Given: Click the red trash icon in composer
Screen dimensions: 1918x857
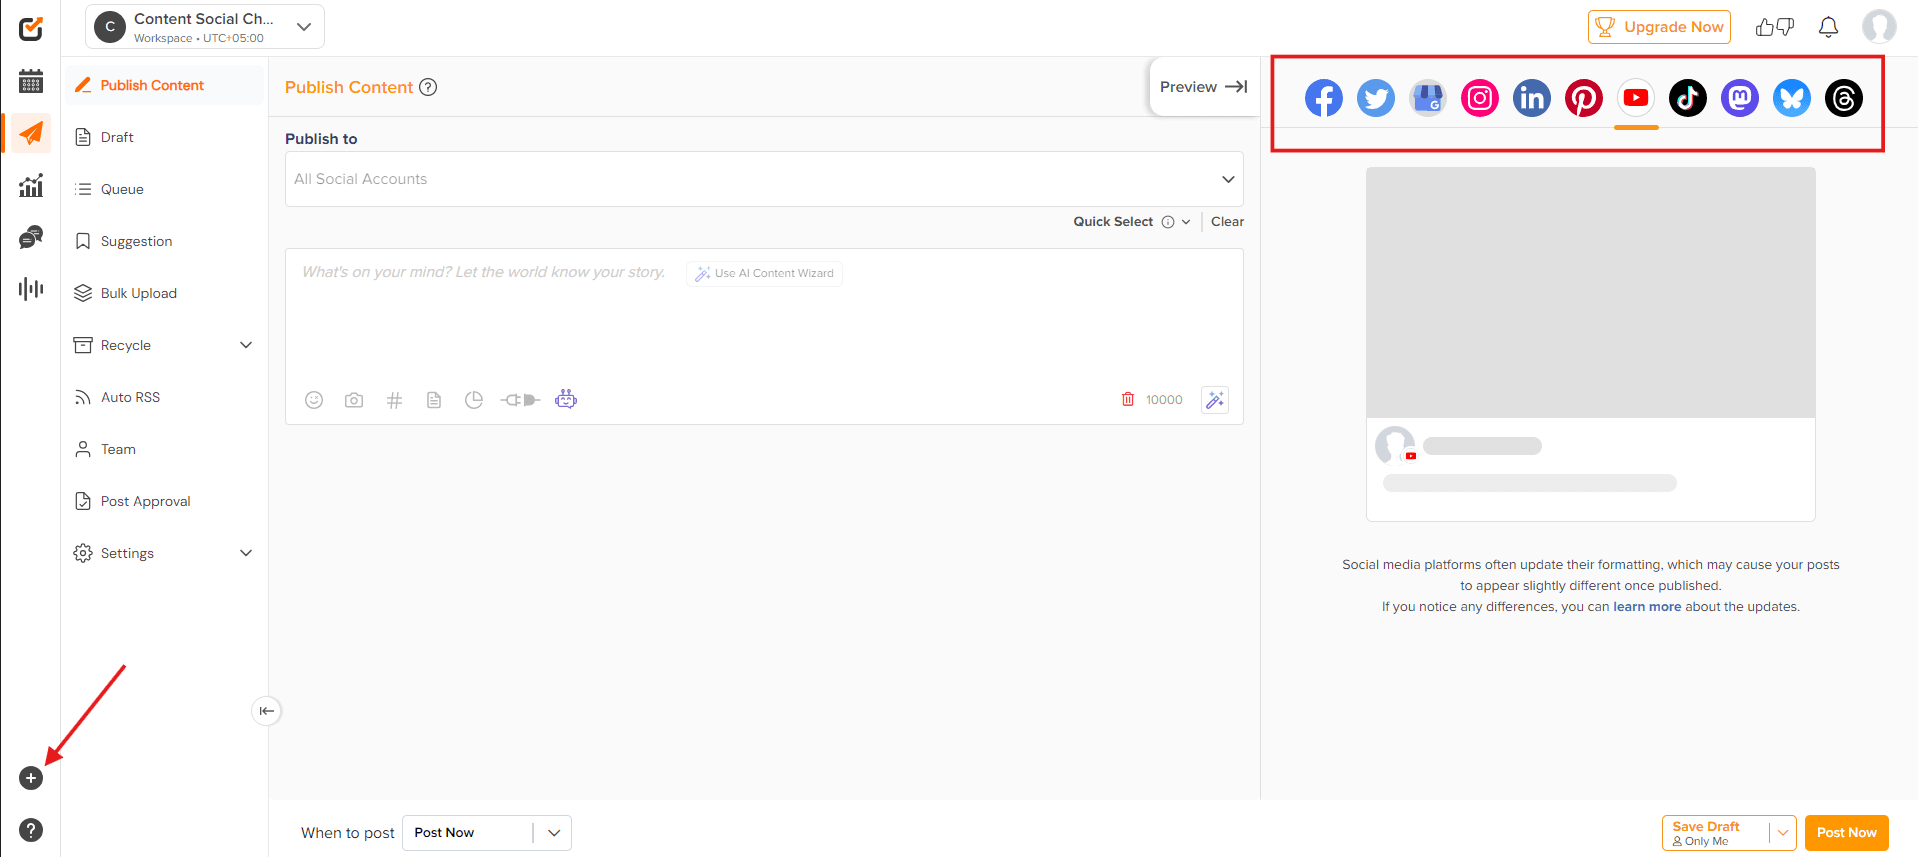Looking at the screenshot, I should coord(1128,399).
